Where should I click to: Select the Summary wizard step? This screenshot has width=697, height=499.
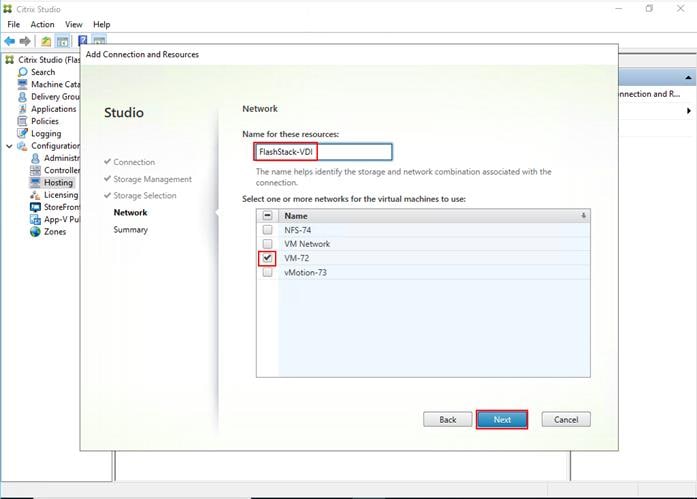click(130, 230)
